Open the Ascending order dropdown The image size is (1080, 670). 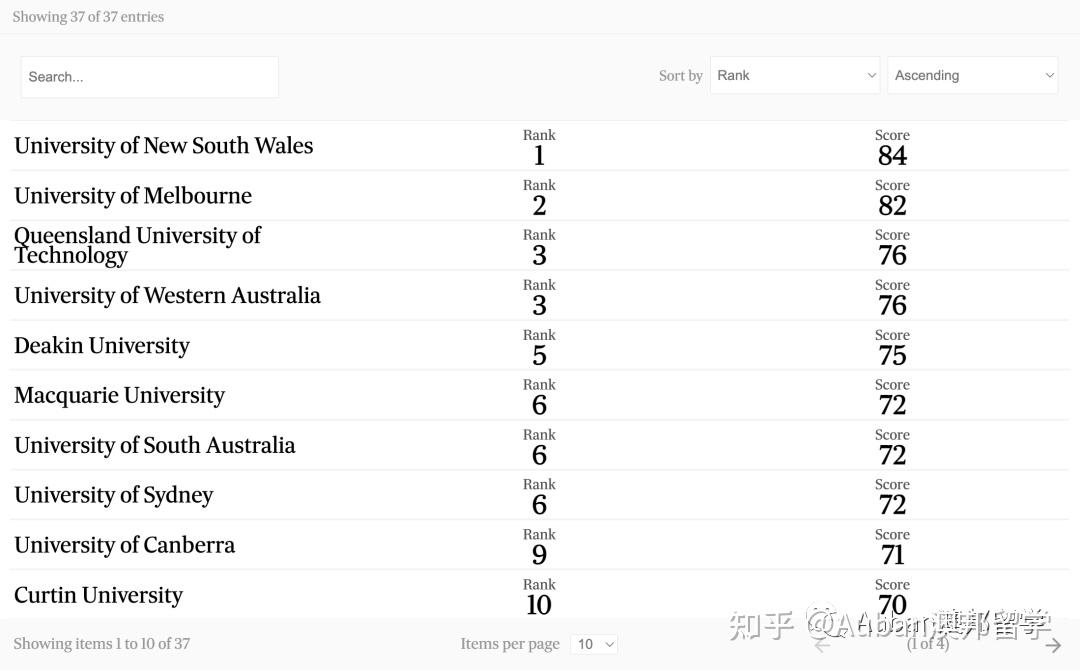coord(972,76)
